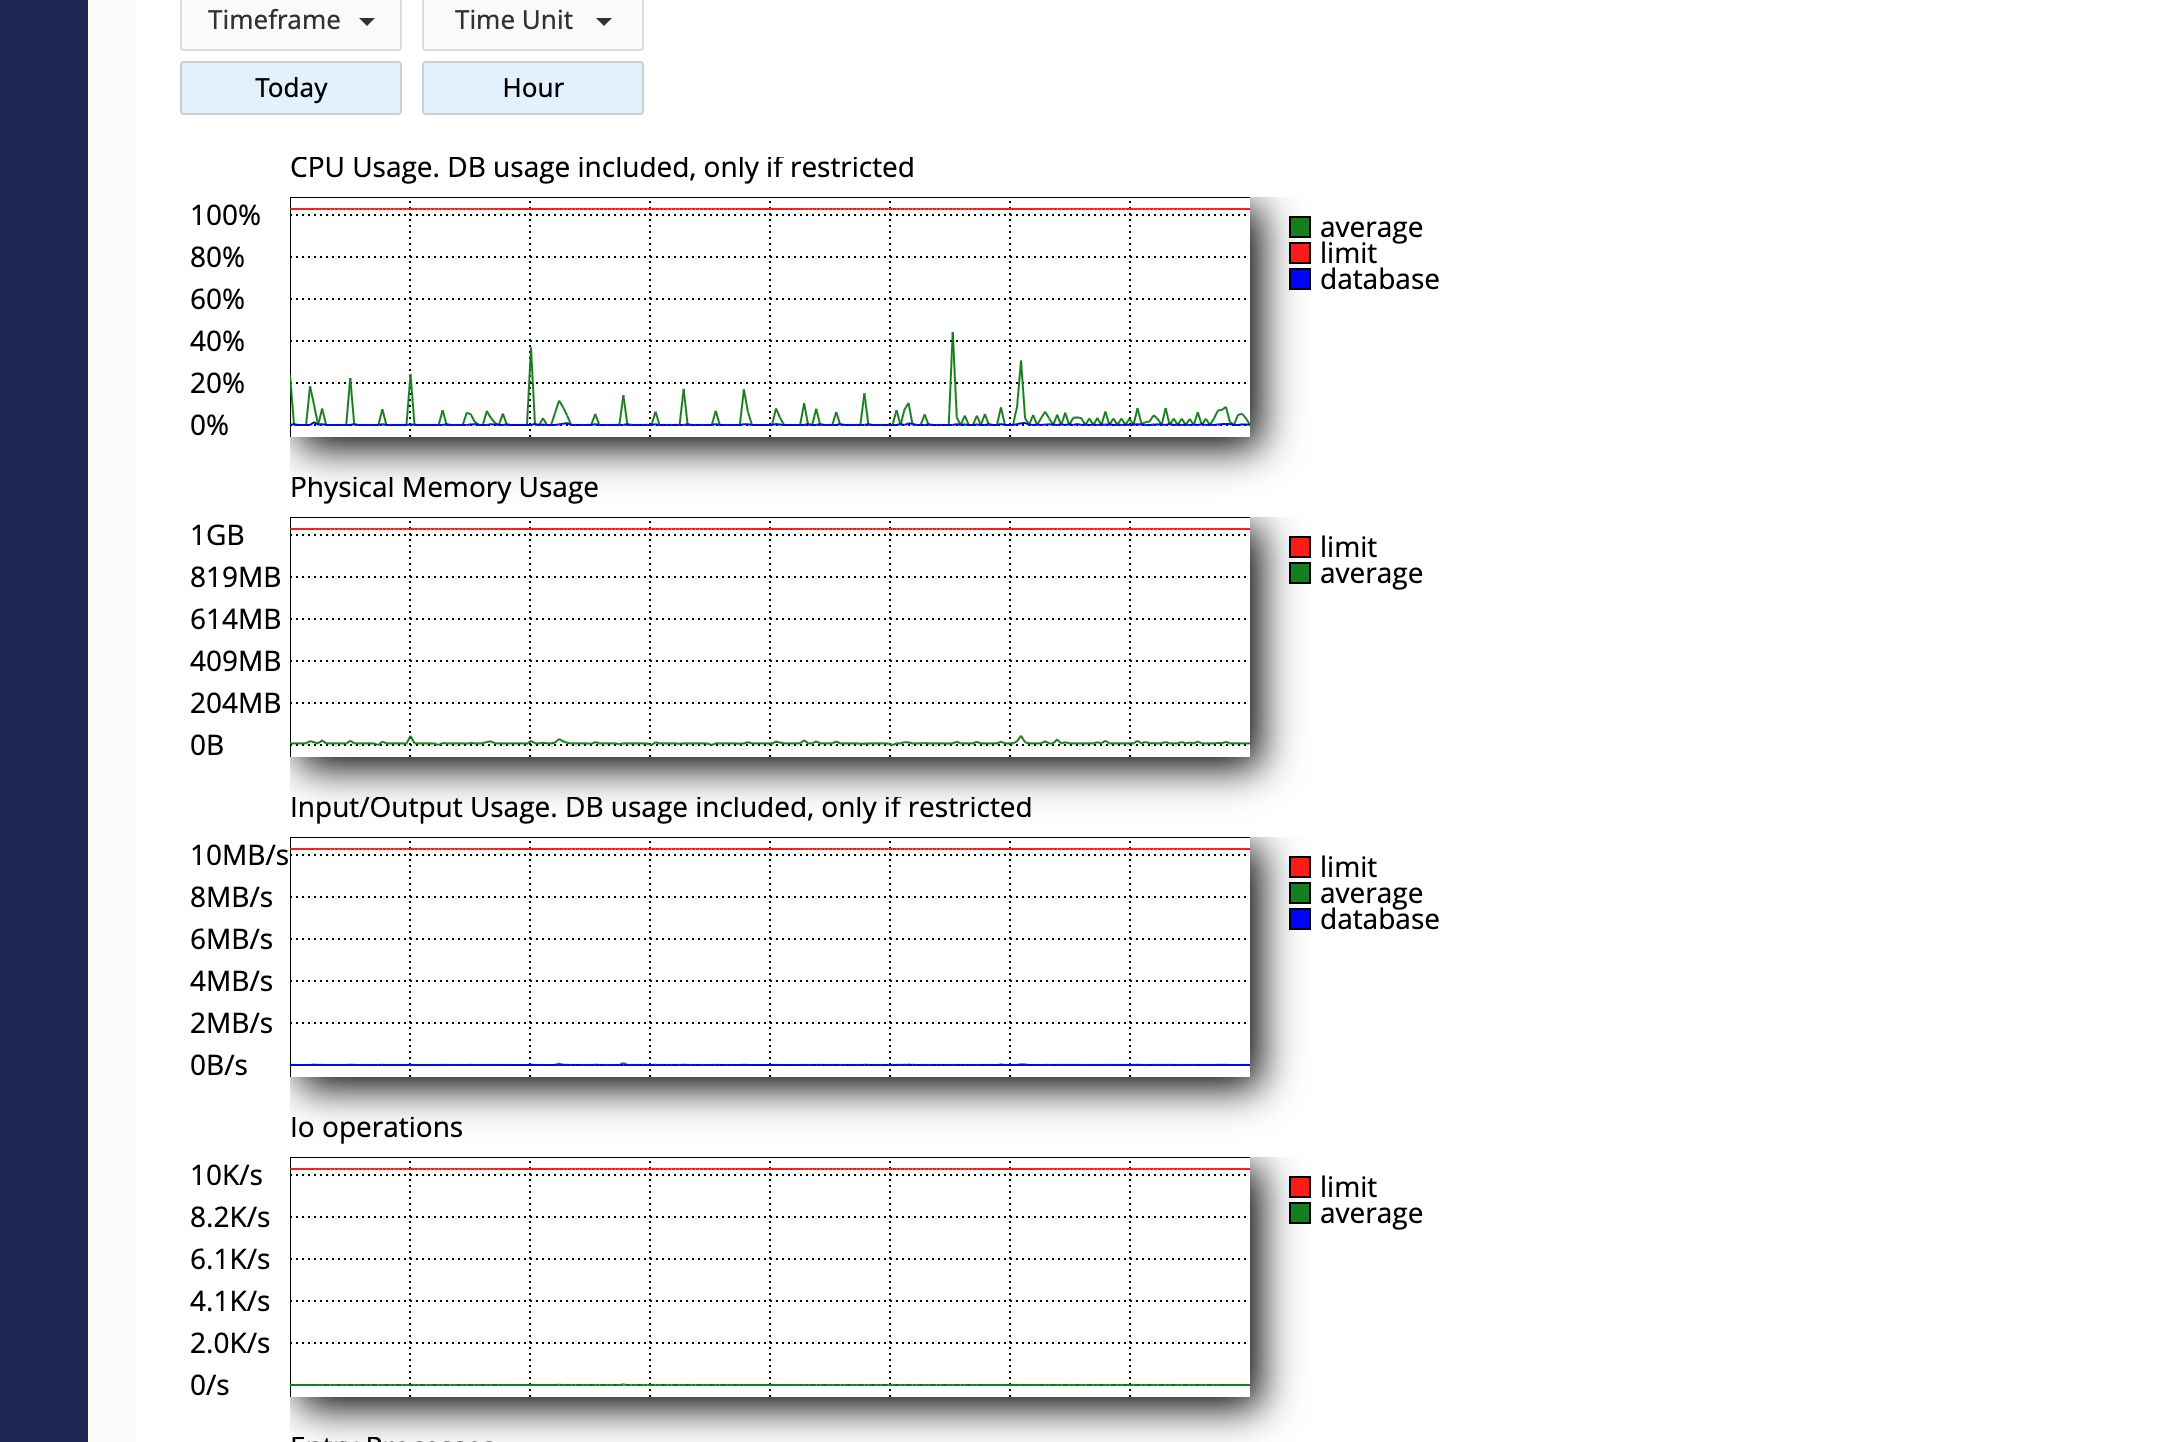Click the 80% axis label
Screen dimensions: 2162x1442
(x=217, y=257)
